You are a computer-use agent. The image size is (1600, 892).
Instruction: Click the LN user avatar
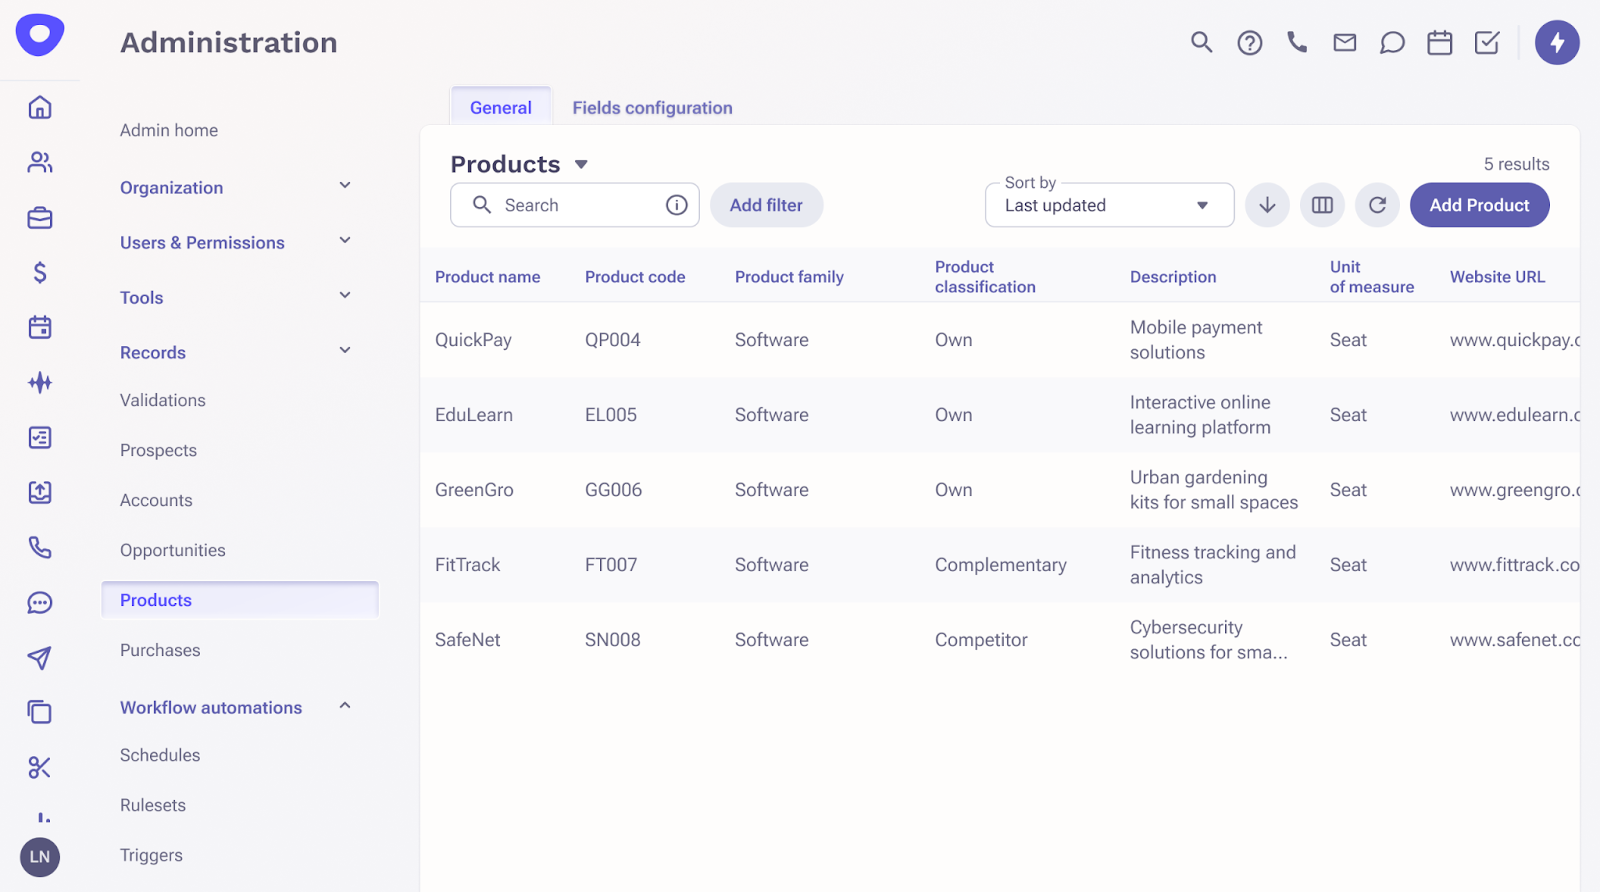(40, 857)
